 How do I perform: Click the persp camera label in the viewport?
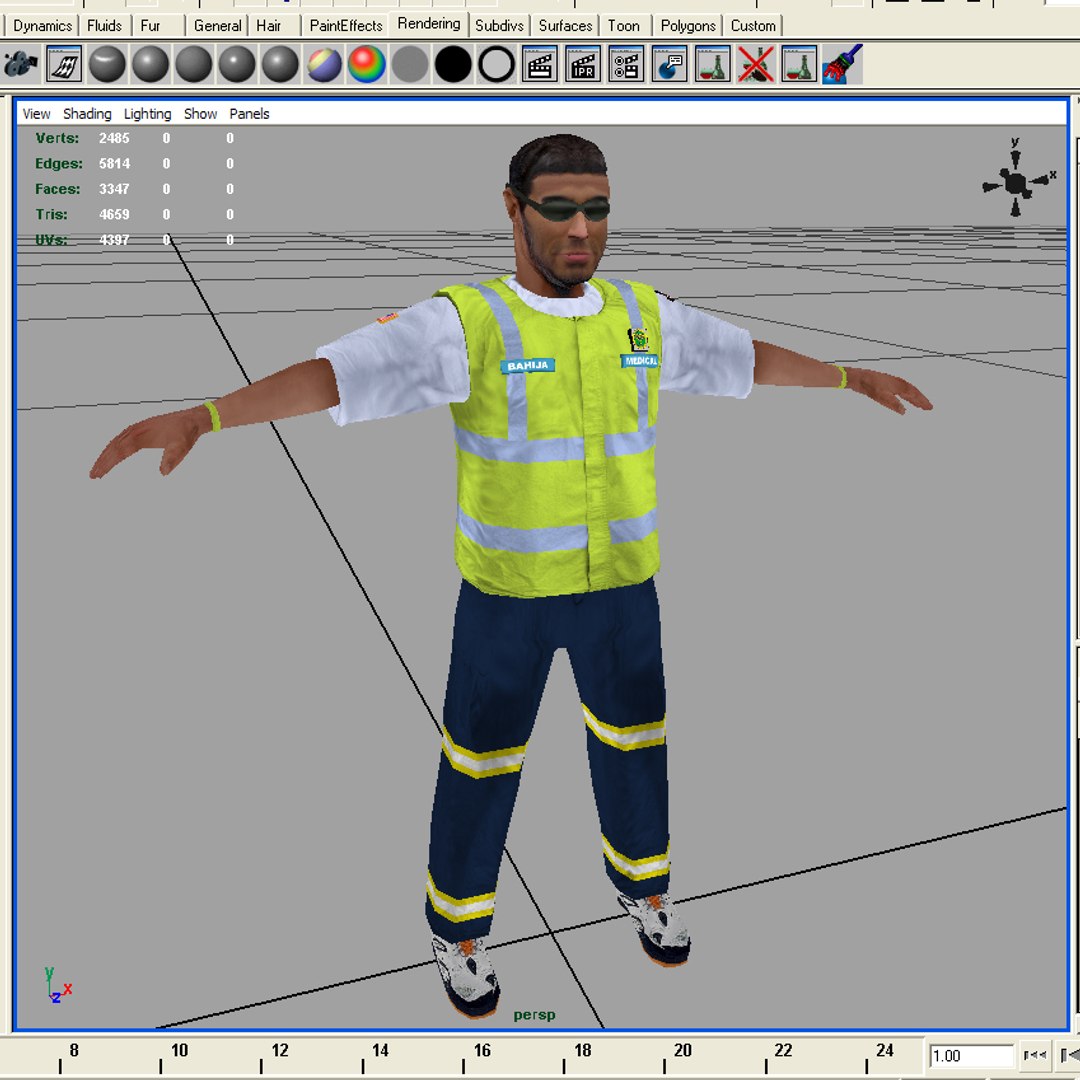click(534, 1015)
